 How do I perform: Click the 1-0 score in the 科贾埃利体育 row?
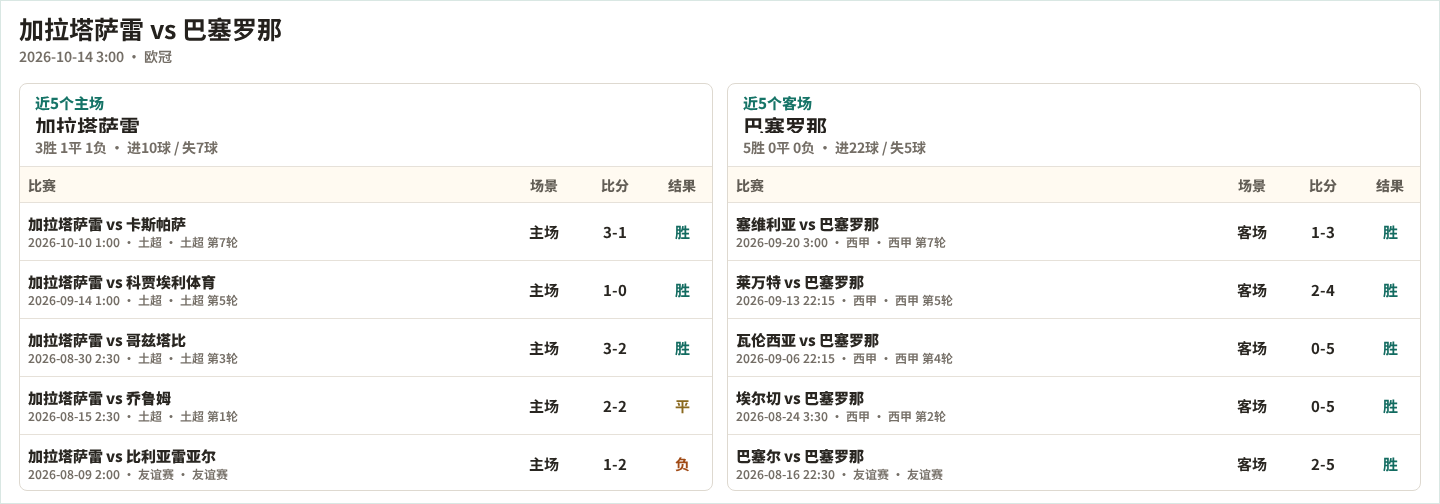pyautogui.click(x=615, y=290)
